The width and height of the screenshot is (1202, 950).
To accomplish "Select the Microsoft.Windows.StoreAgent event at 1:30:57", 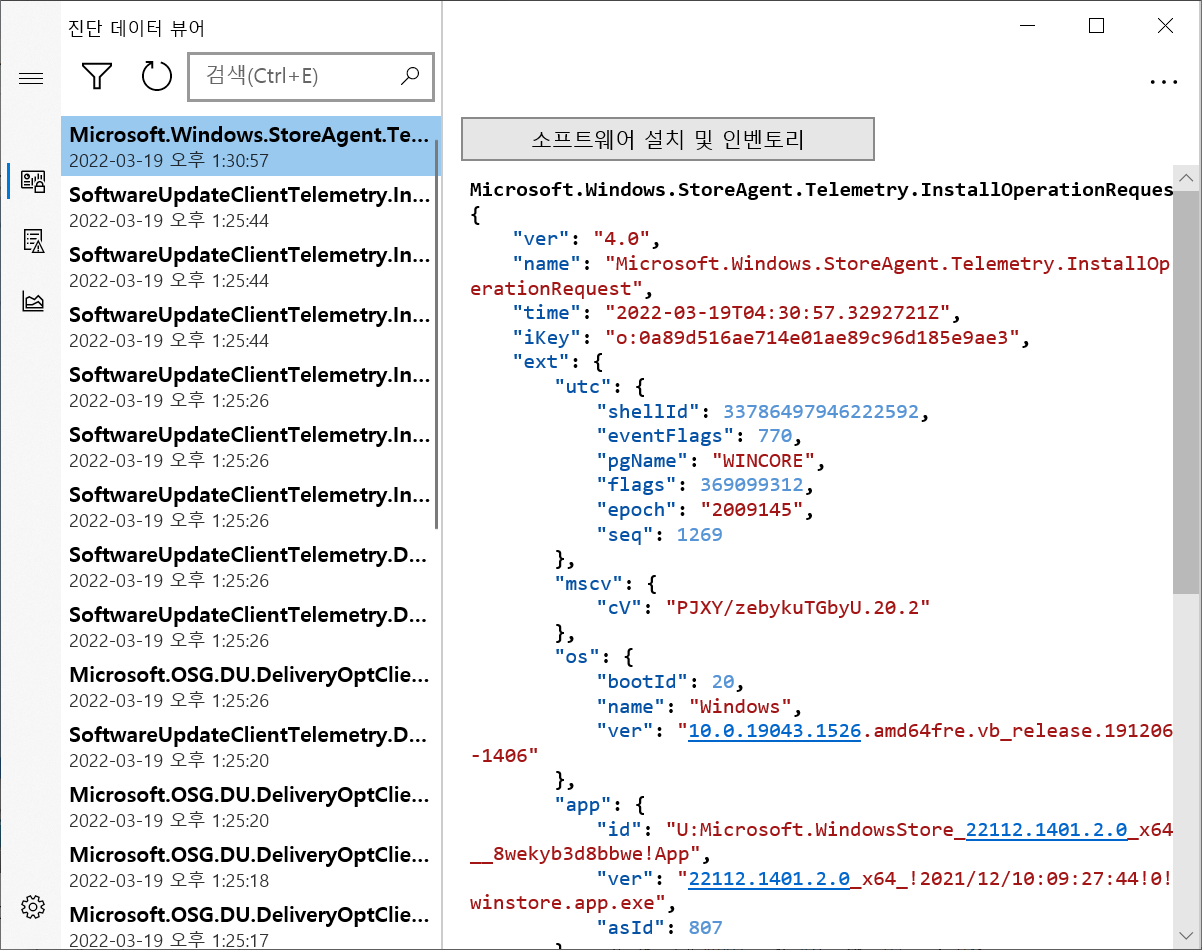I will click(x=250, y=146).
